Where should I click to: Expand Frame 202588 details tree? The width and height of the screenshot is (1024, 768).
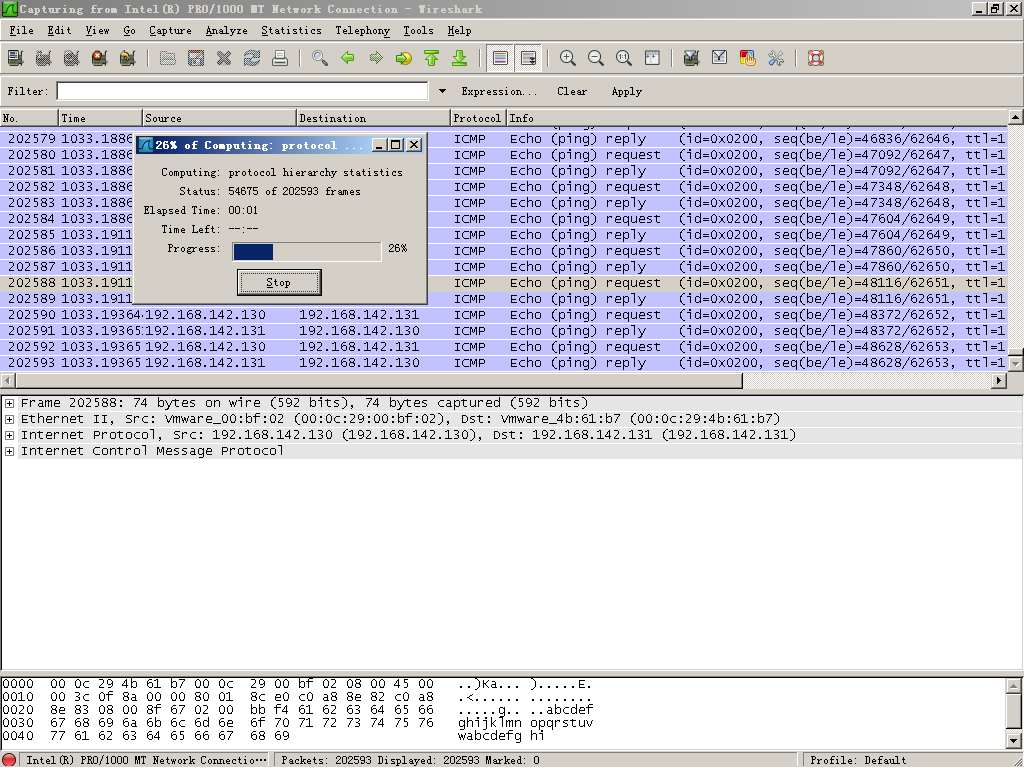[x=10, y=403]
